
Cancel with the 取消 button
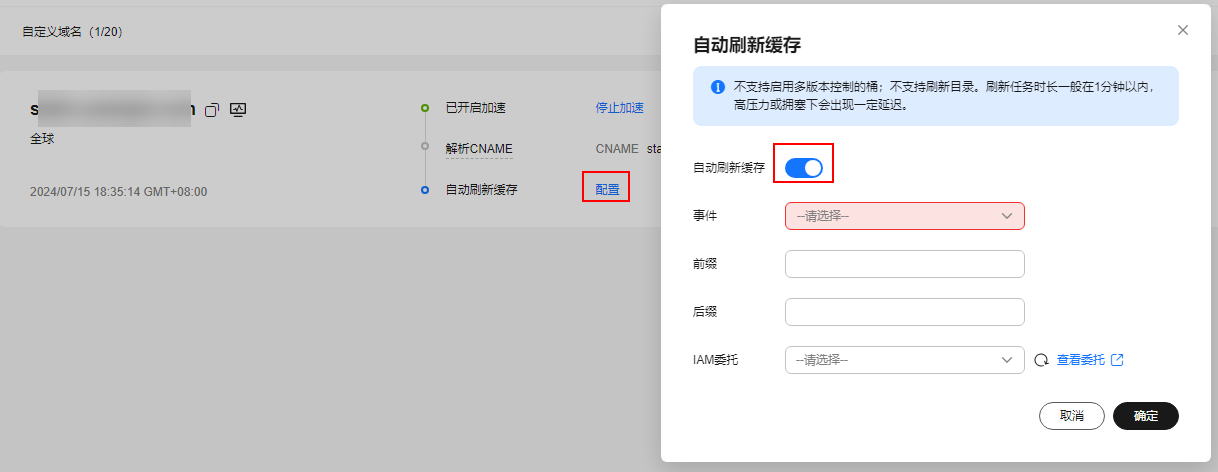click(1072, 416)
